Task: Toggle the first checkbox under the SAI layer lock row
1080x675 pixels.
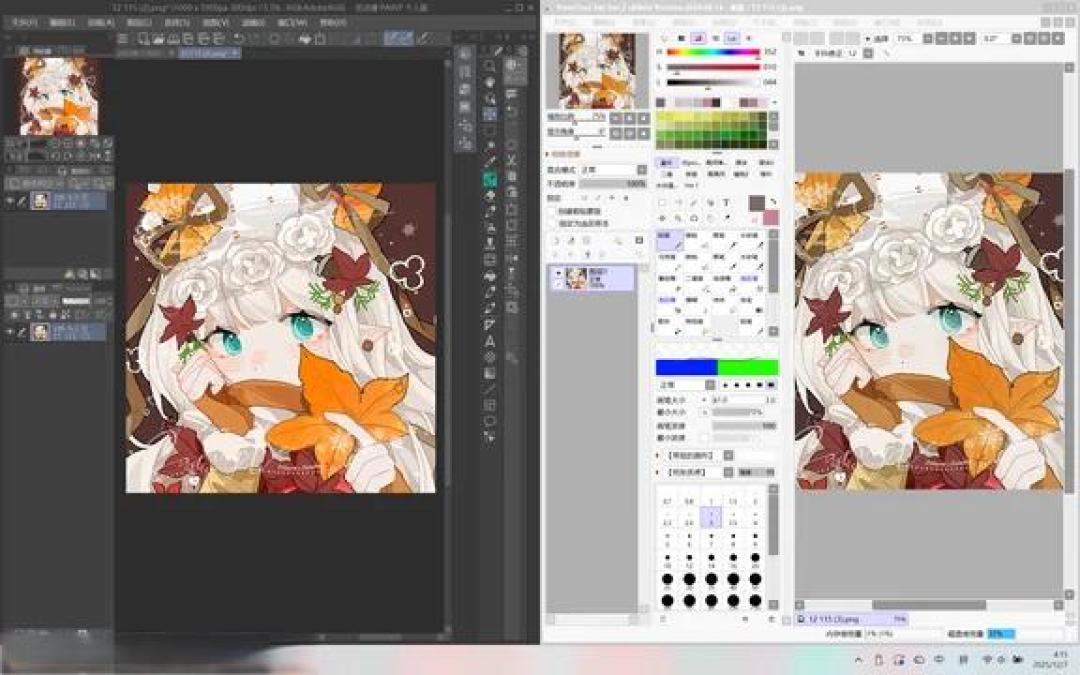Action: pos(553,211)
